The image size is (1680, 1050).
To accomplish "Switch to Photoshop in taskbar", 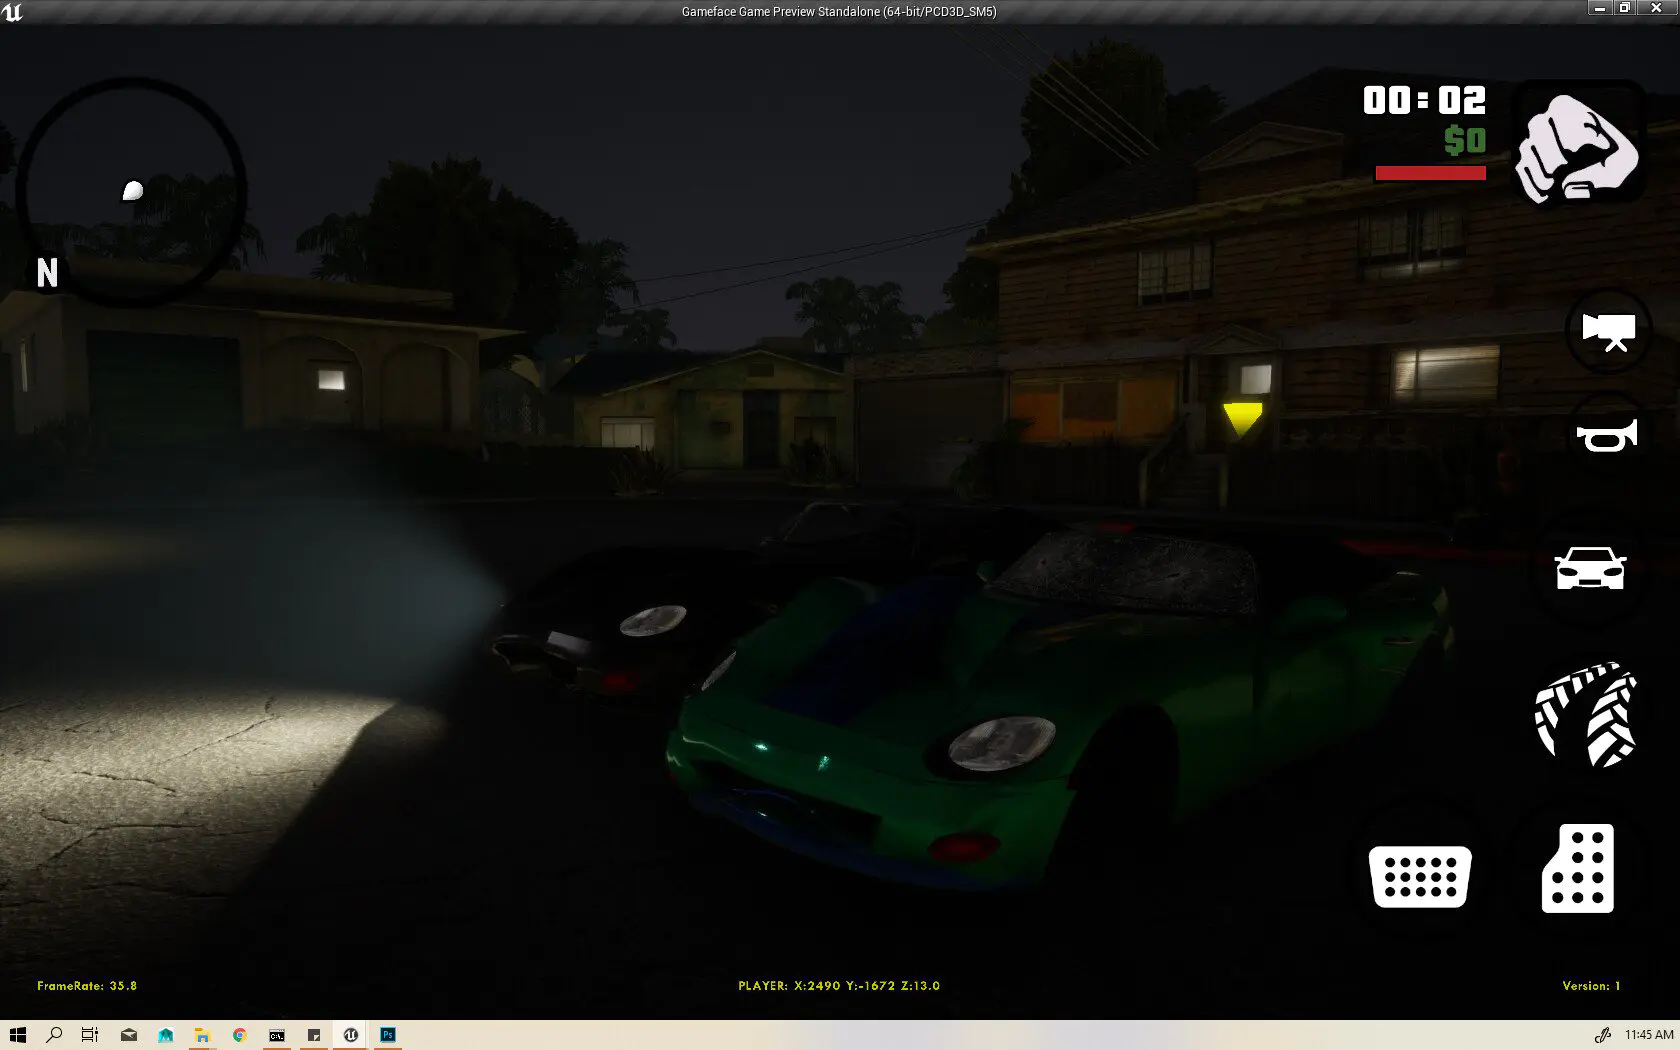I will click(388, 1035).
